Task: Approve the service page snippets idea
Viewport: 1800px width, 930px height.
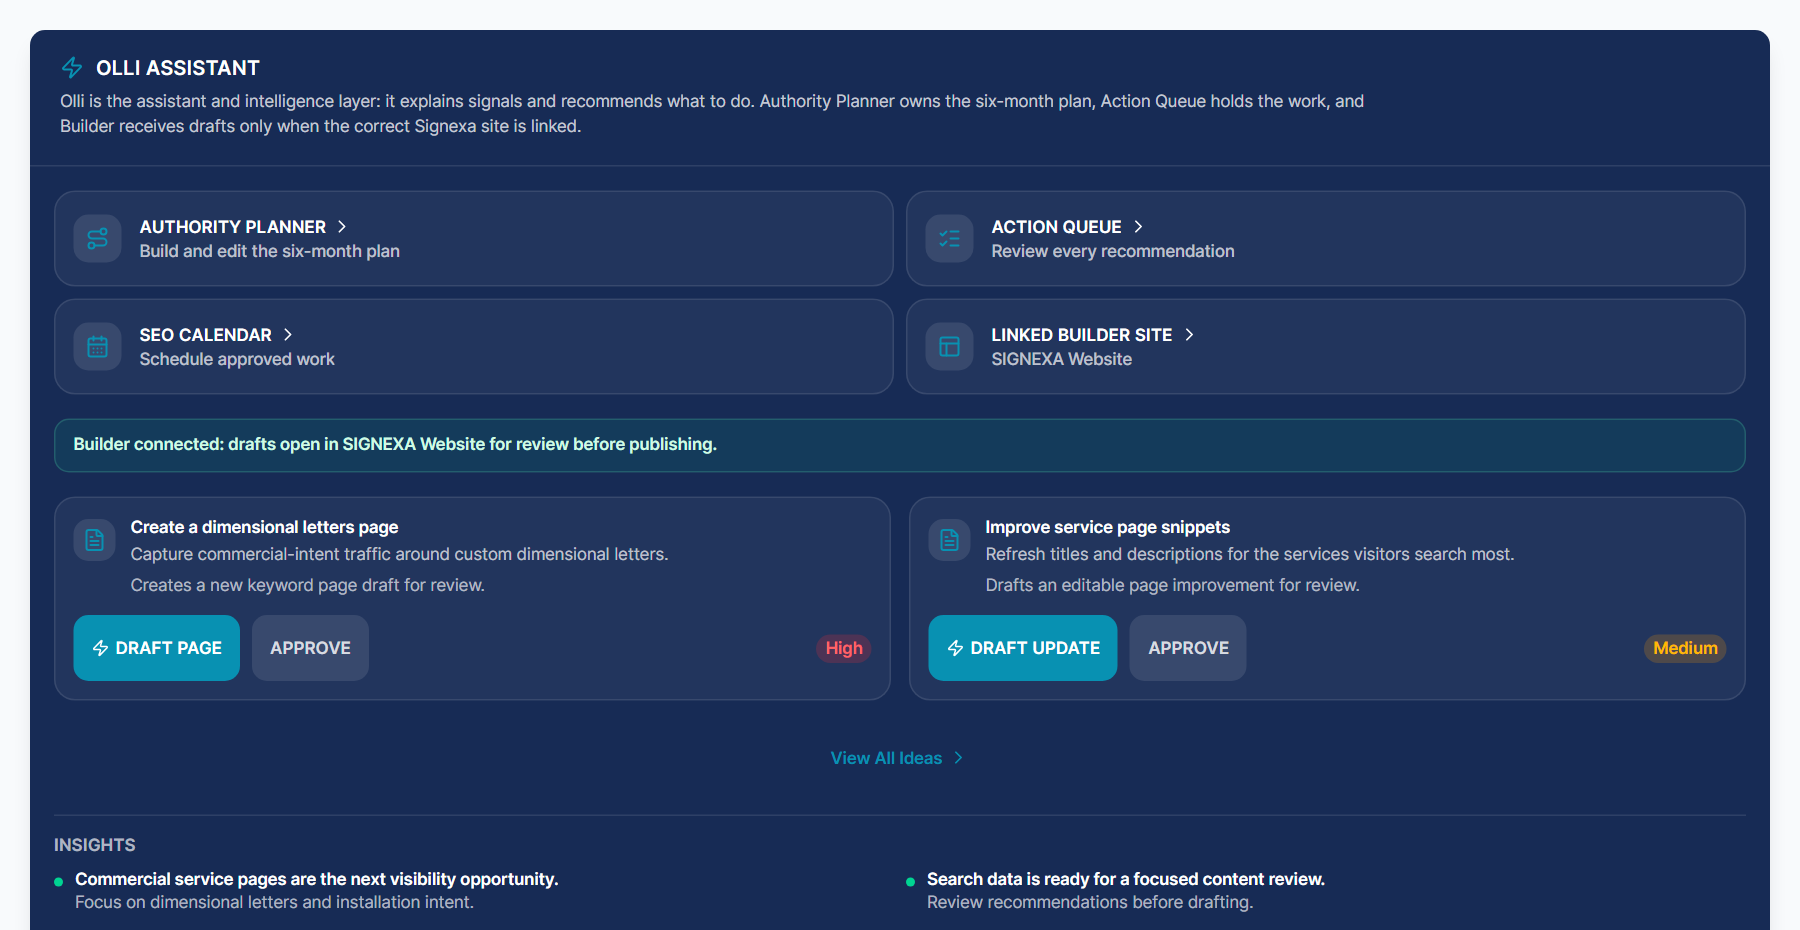Action: click(x=1188, y=648)
